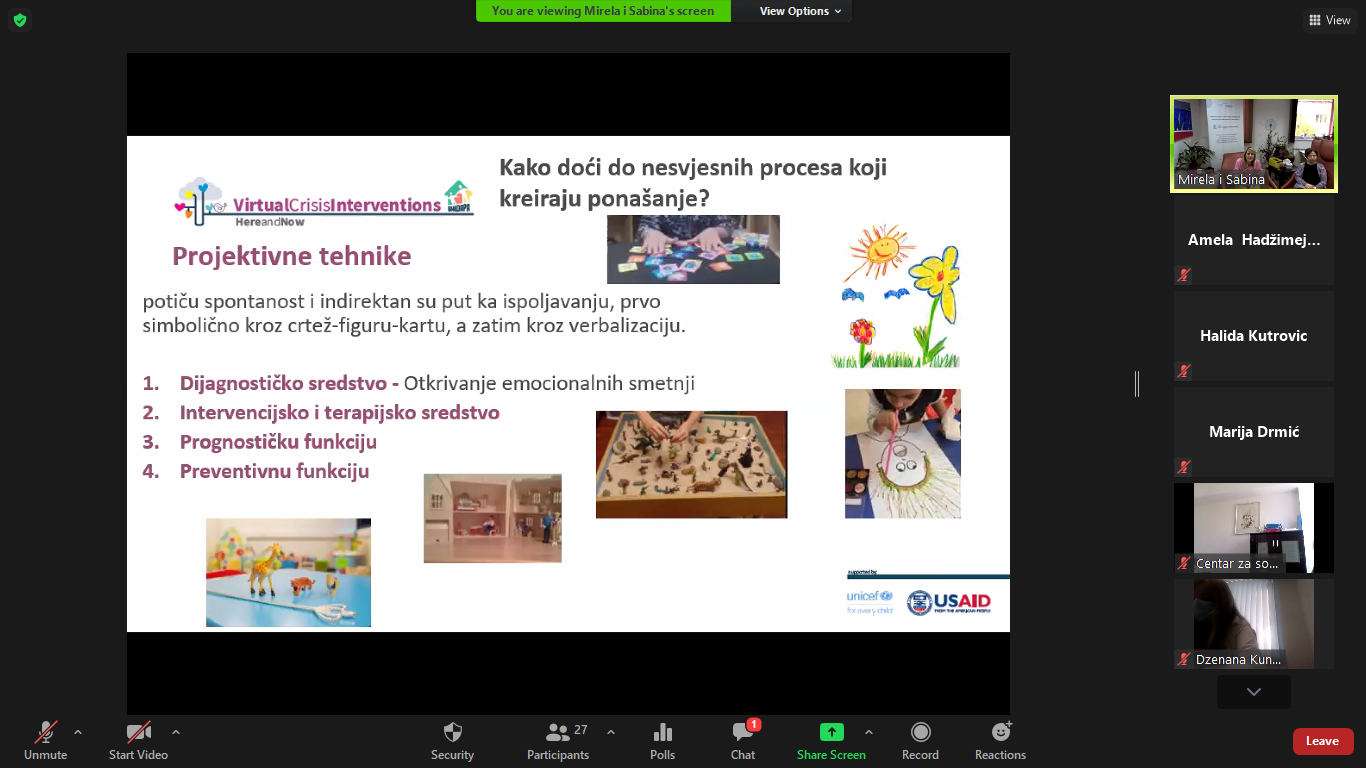Image resolution: width=1366 pixels, height=768 pixels.
Task: Toggle Start Video camera on
Action: pos(138,732)
